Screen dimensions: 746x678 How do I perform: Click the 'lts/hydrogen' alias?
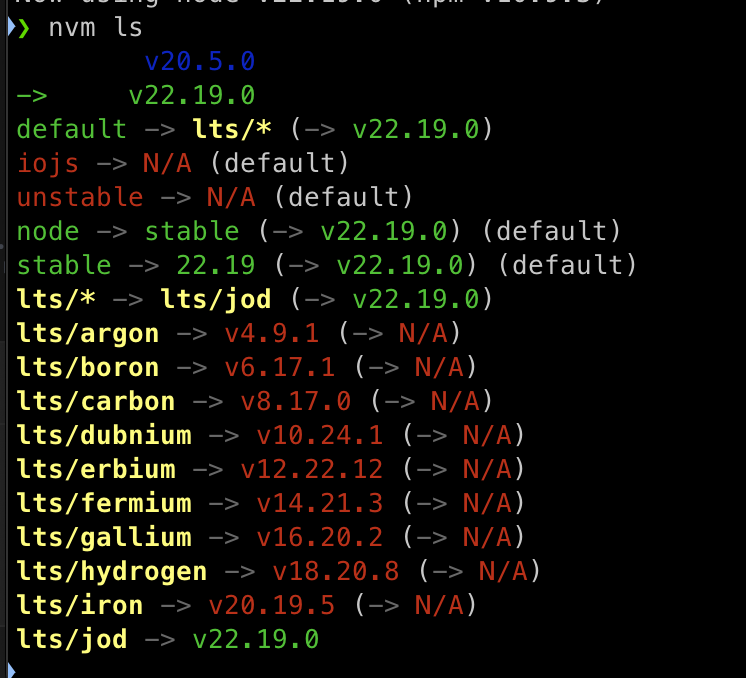(x=112, y=571)
